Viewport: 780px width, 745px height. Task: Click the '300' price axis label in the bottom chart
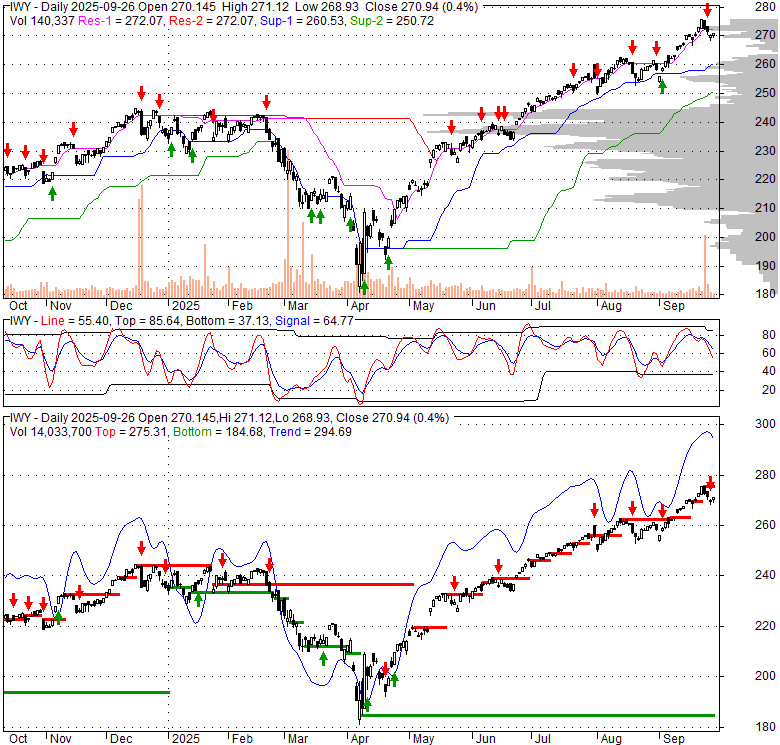point(765,424)
